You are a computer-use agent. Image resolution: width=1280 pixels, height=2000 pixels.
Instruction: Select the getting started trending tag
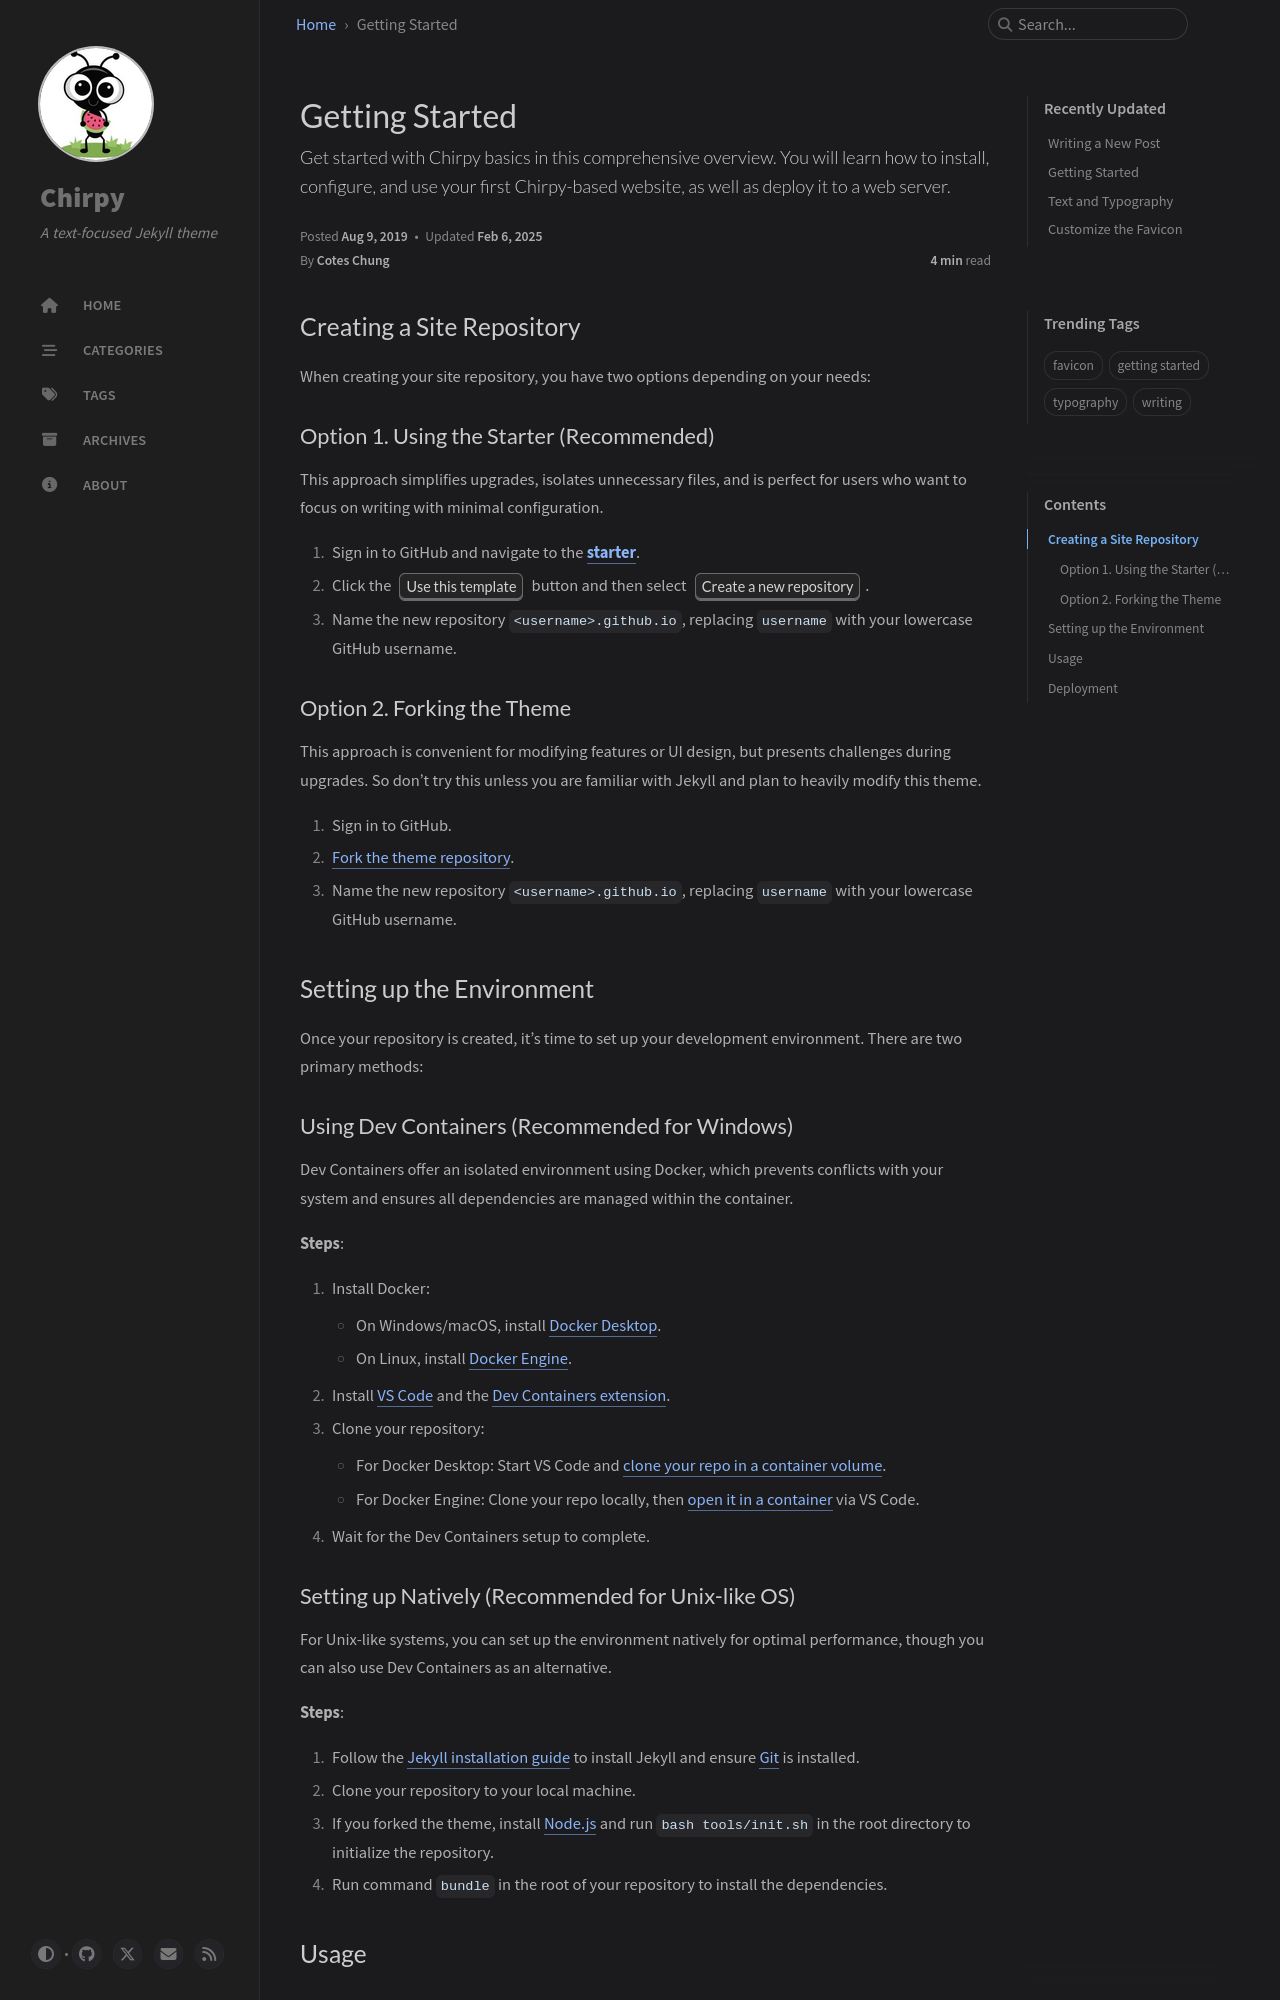coord(1158,365)
